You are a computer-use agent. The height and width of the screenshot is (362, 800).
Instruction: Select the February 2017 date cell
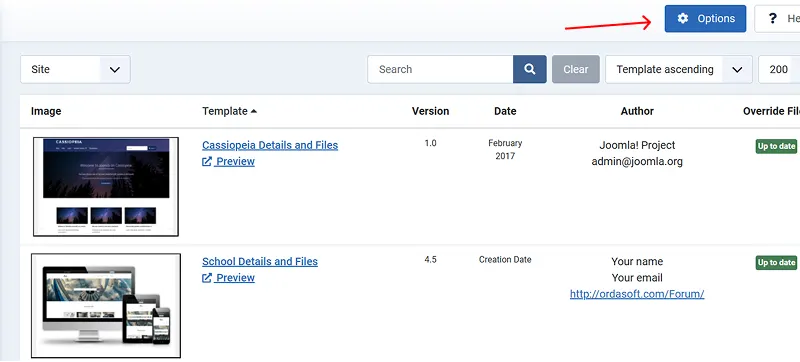coord(505,149)
